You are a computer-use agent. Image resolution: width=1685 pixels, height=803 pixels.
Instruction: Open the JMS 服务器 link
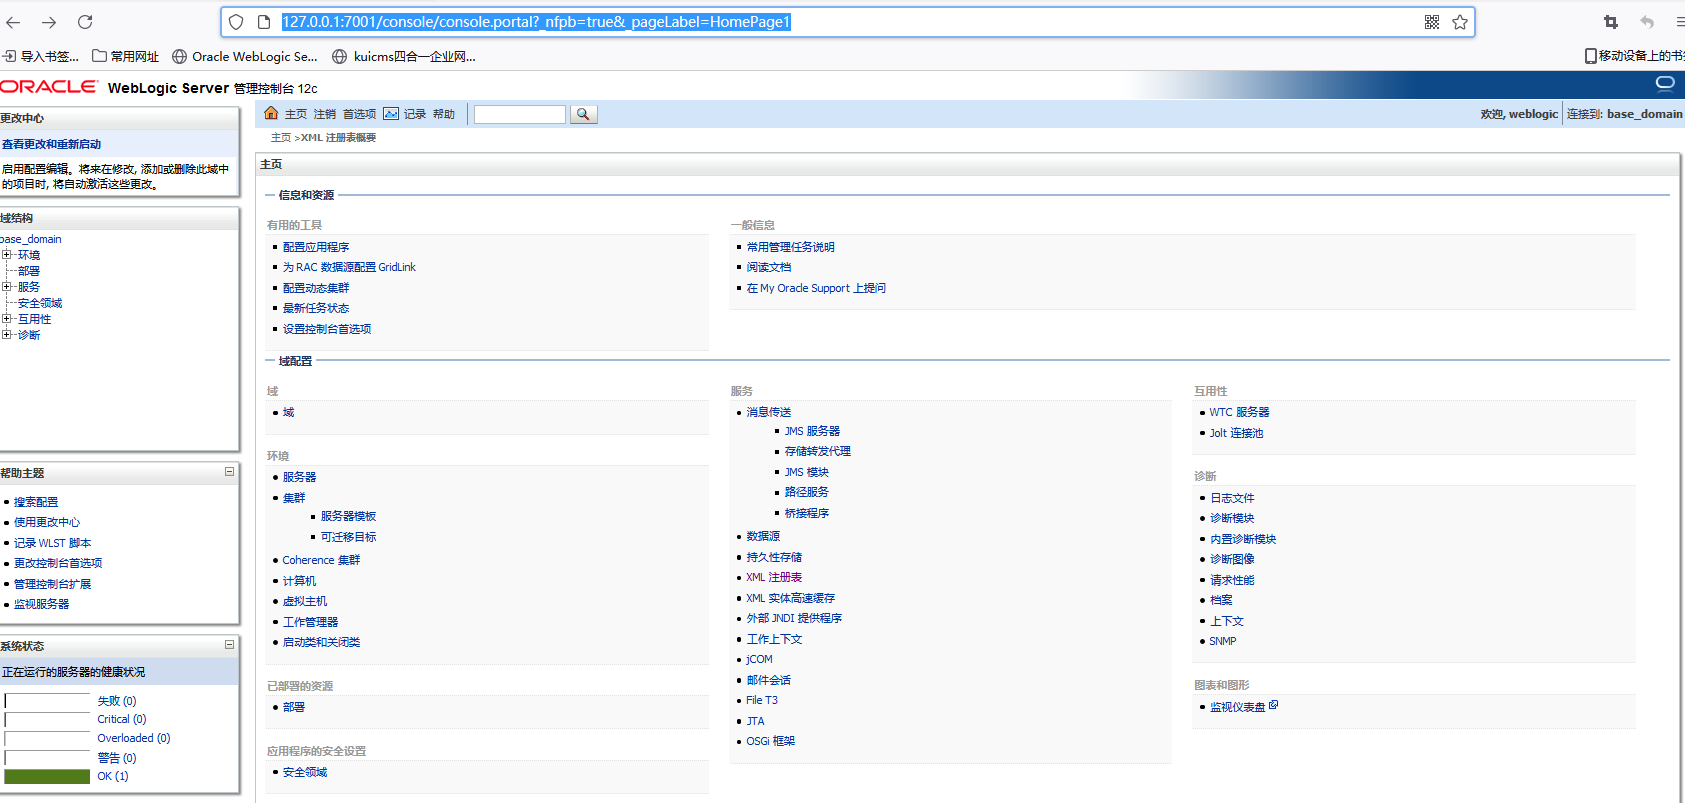tap(812, 431)
